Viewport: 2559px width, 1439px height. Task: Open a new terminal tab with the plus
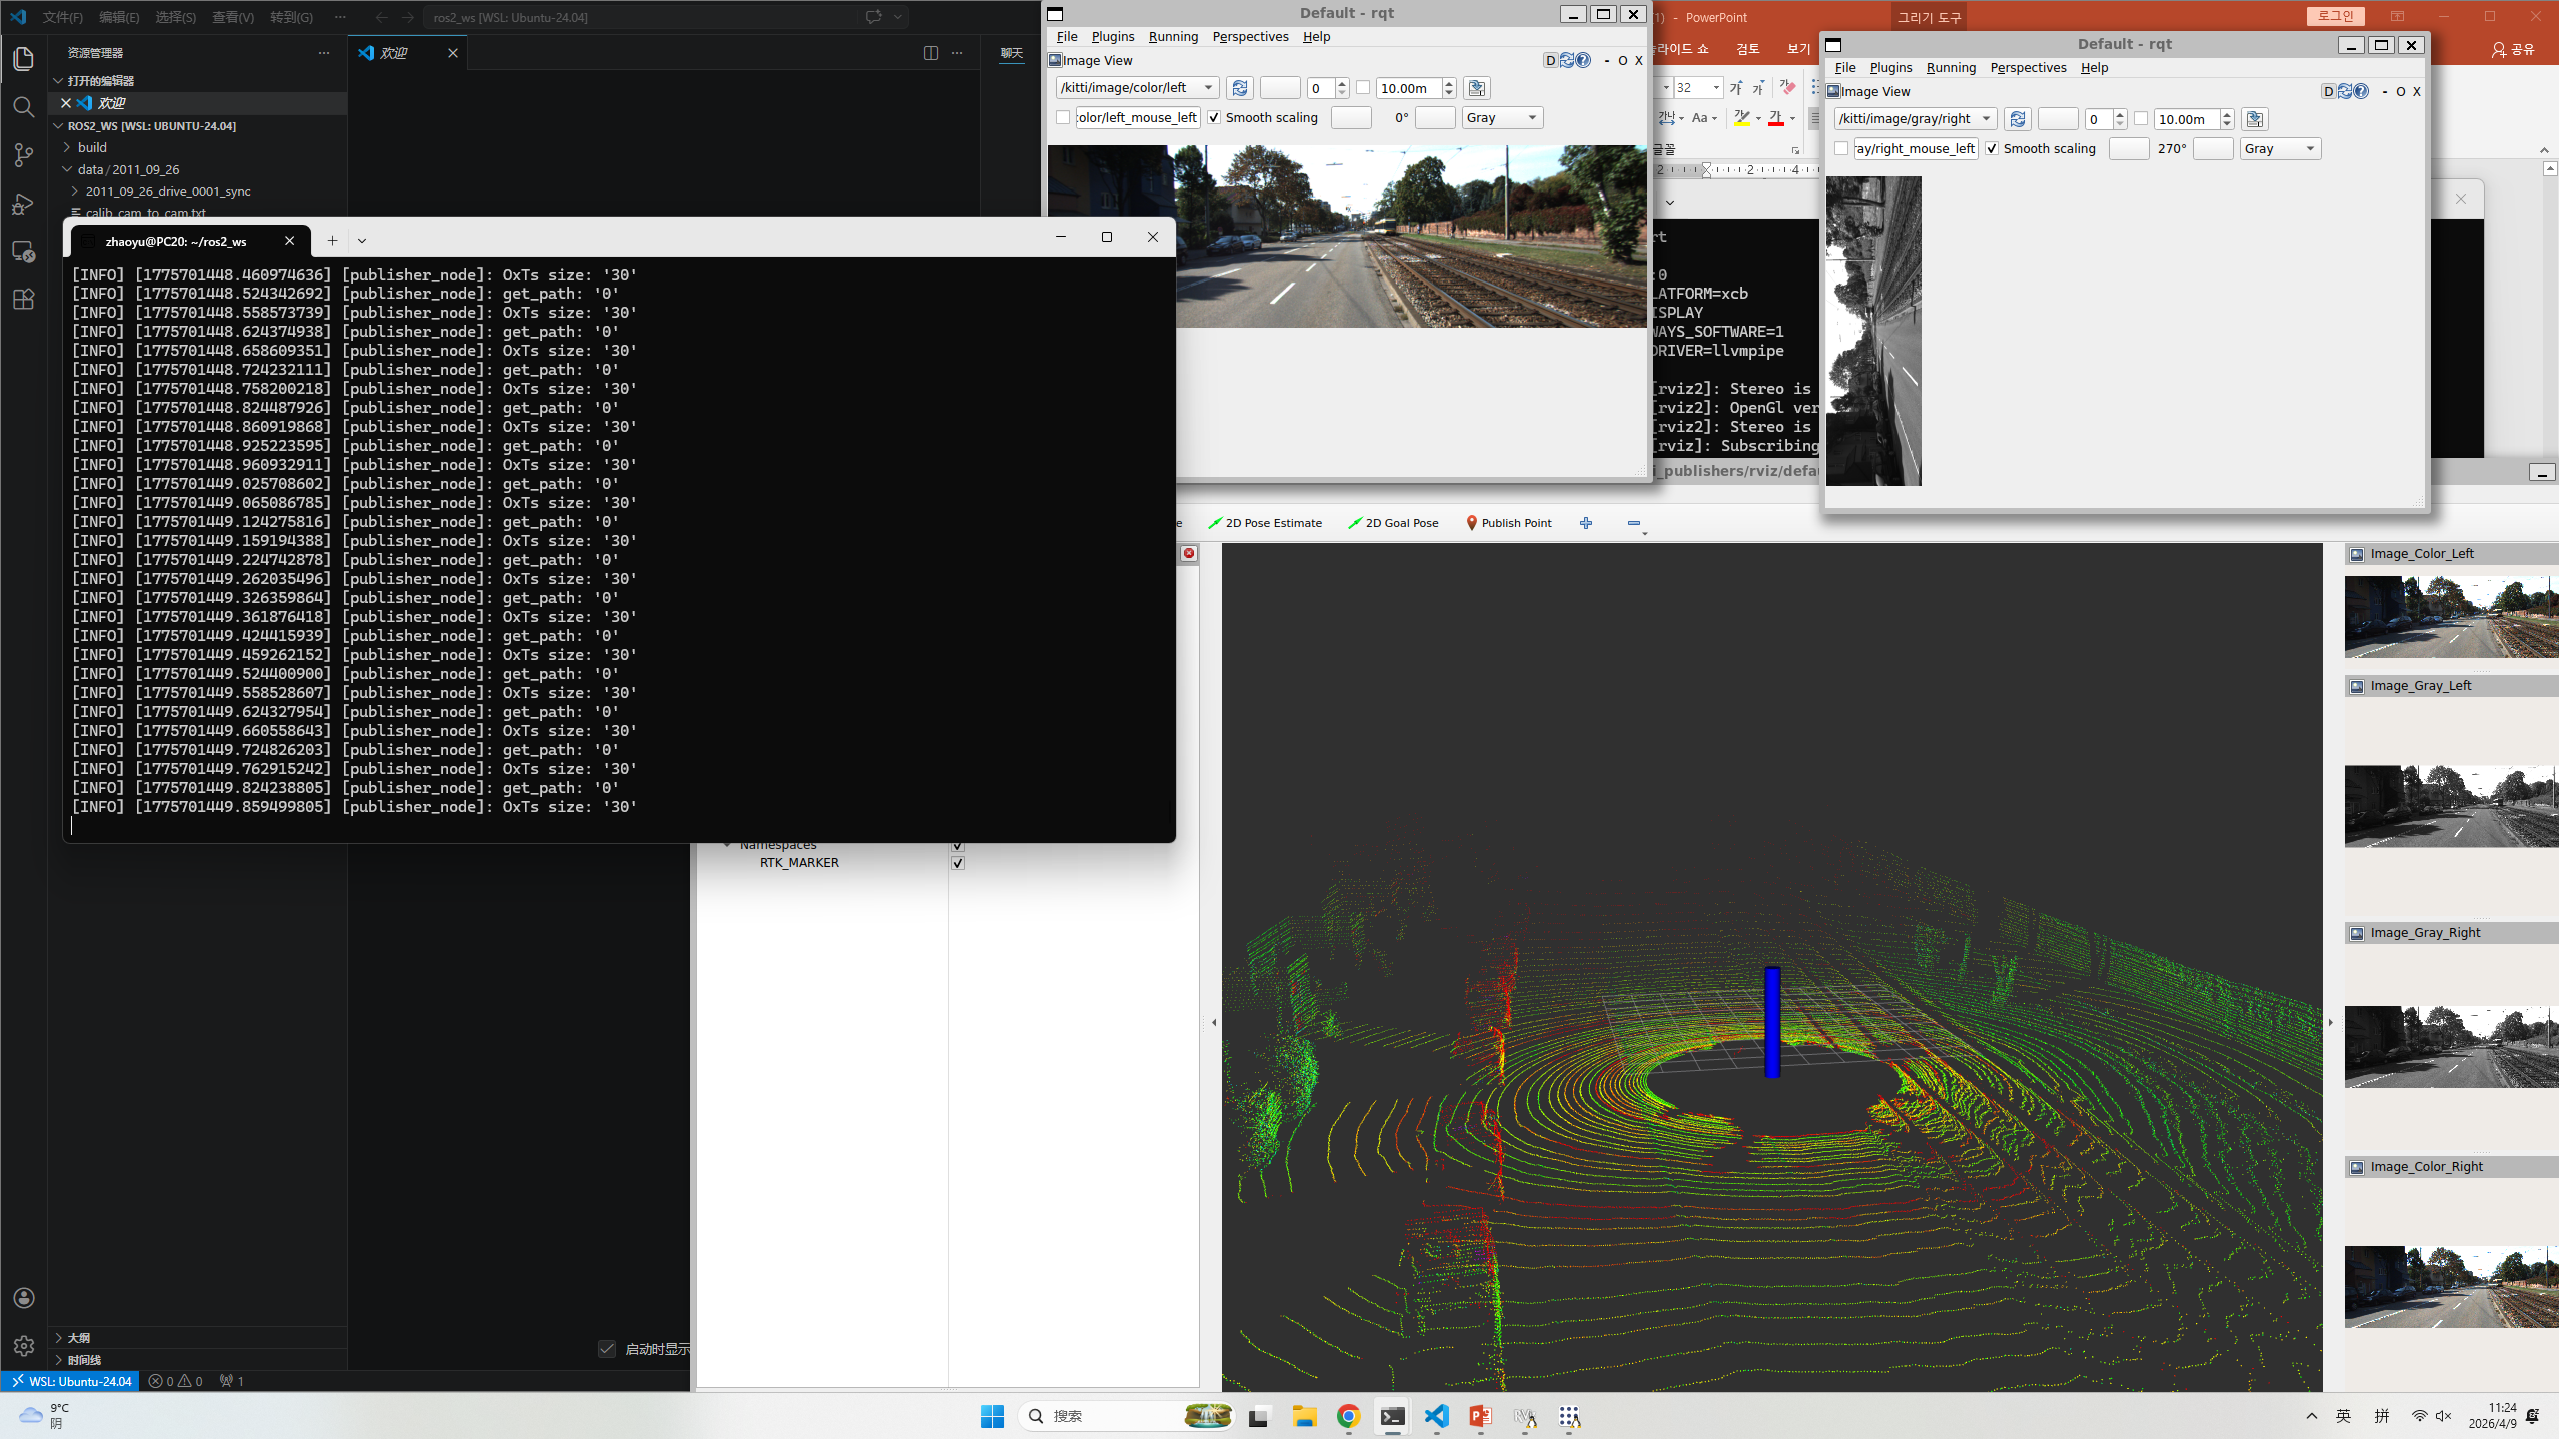332,240
